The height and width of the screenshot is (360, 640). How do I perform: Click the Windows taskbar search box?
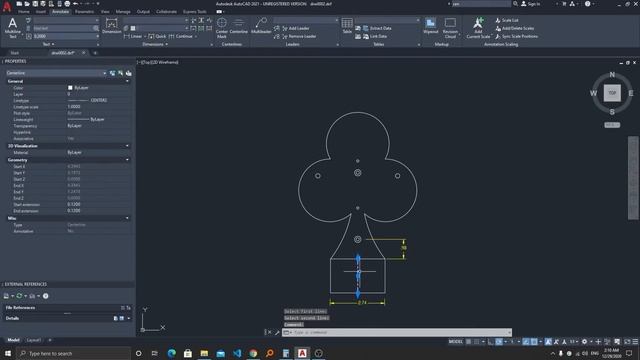[x=73, y=353]
